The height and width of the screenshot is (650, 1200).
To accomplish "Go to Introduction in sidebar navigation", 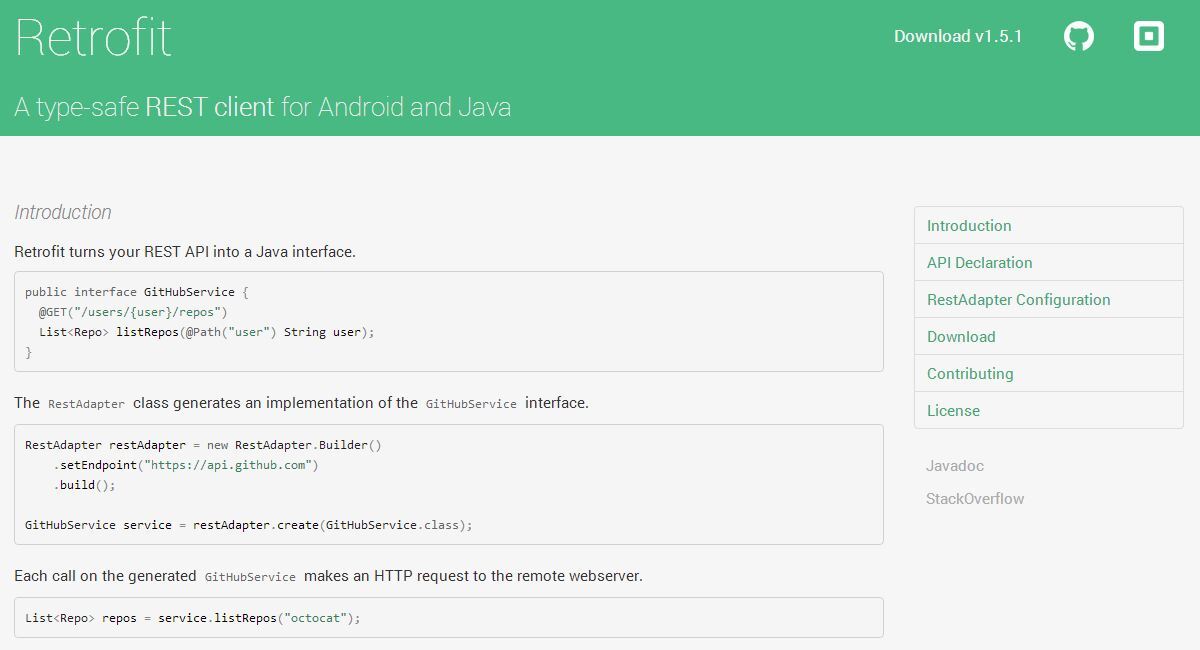I will coord(1049,225).
